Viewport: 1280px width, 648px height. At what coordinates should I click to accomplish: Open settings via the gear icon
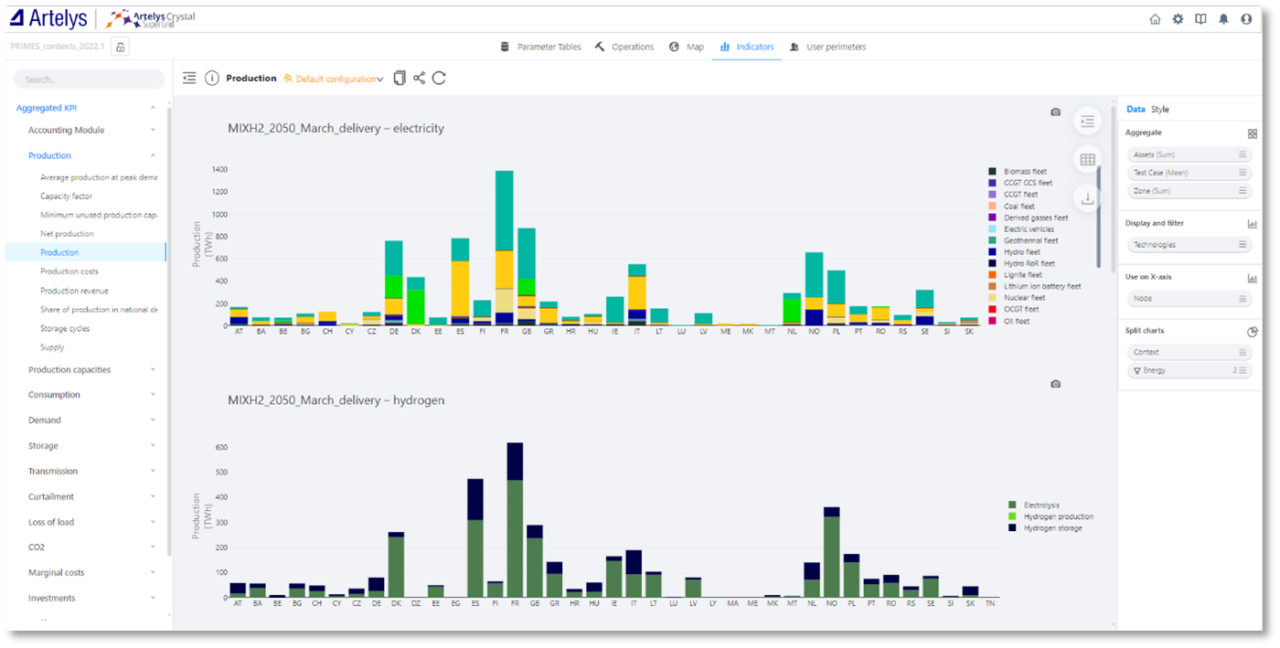pyautogui.click(x=1178, y=19)
